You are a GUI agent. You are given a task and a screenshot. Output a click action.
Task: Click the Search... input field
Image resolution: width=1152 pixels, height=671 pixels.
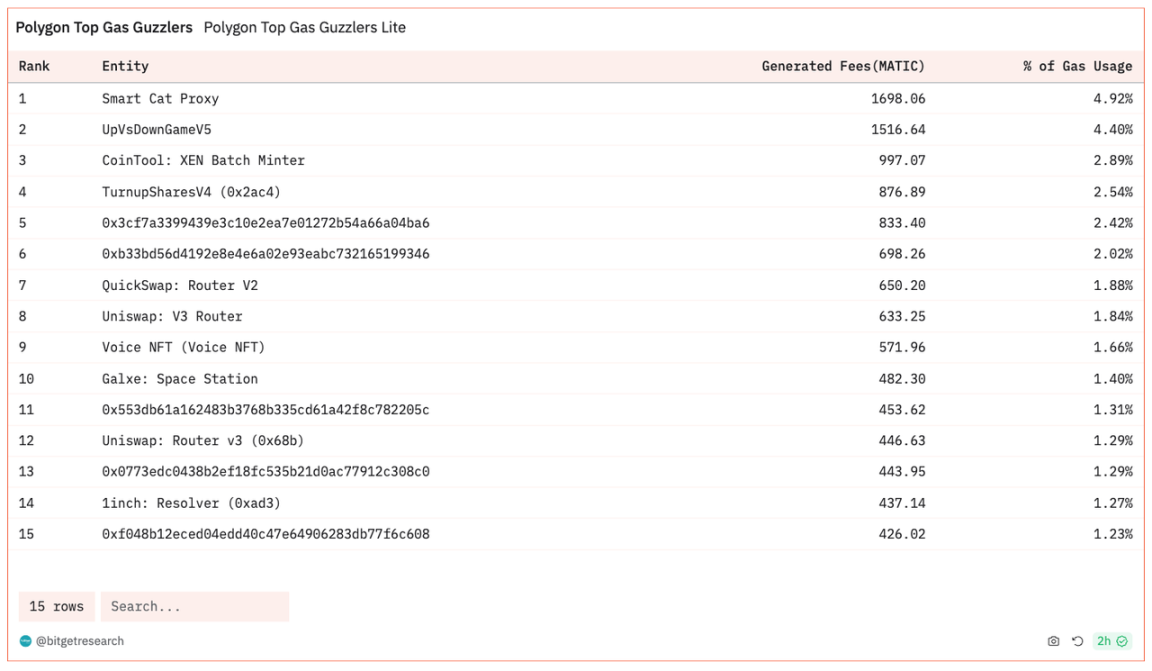point(195,606)
